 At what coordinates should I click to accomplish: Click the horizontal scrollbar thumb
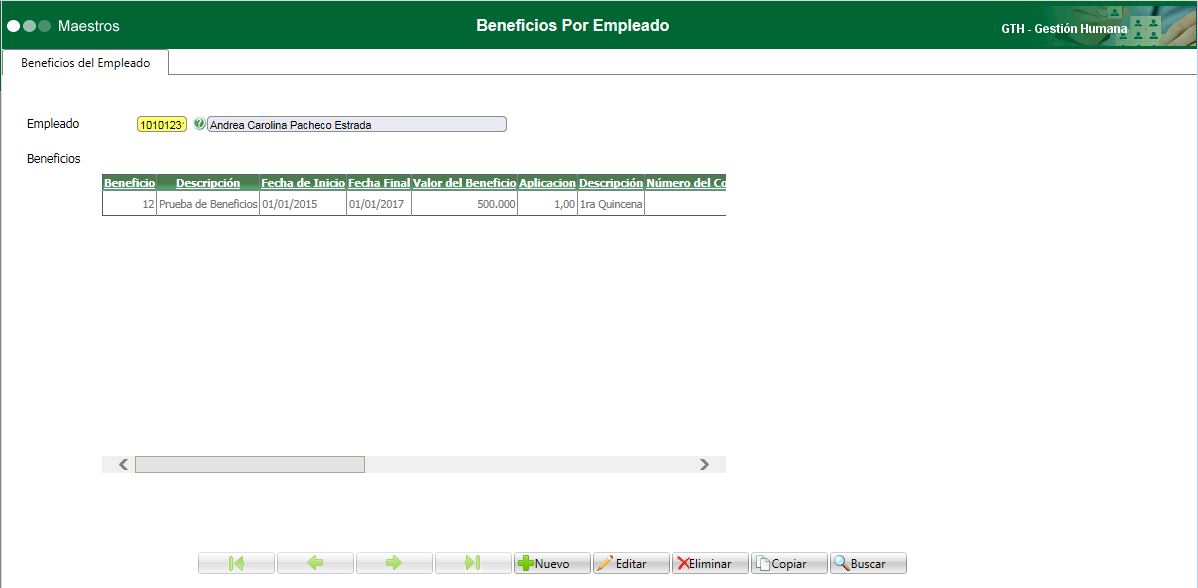tap(250, 464)
